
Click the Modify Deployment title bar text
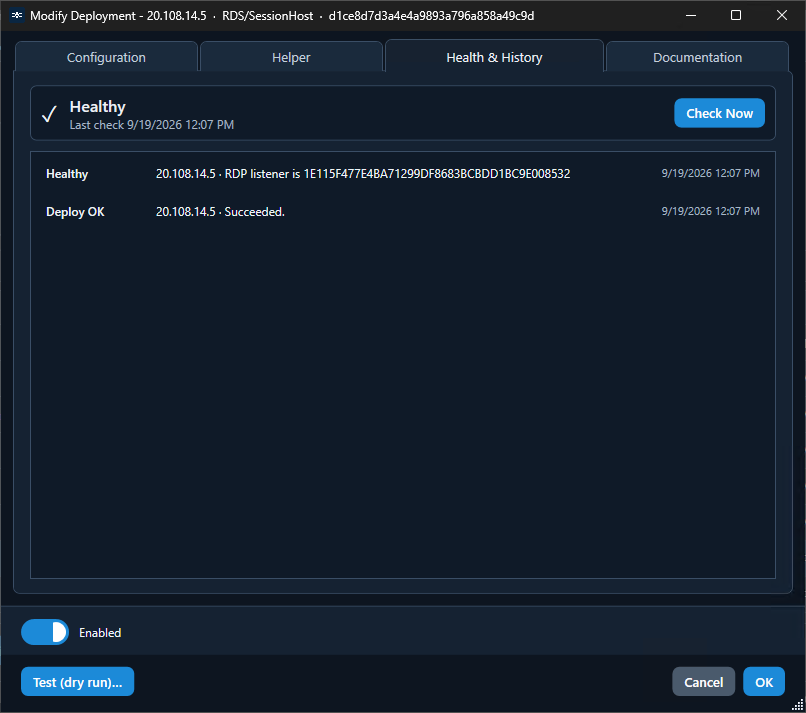point(282,16)
